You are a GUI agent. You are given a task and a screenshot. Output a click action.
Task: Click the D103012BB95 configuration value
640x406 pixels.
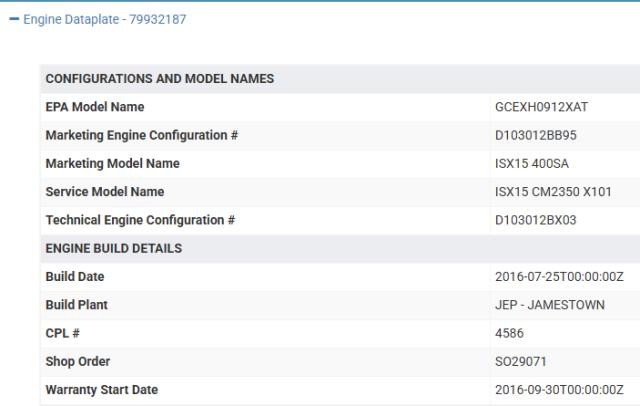click(537, 135)
